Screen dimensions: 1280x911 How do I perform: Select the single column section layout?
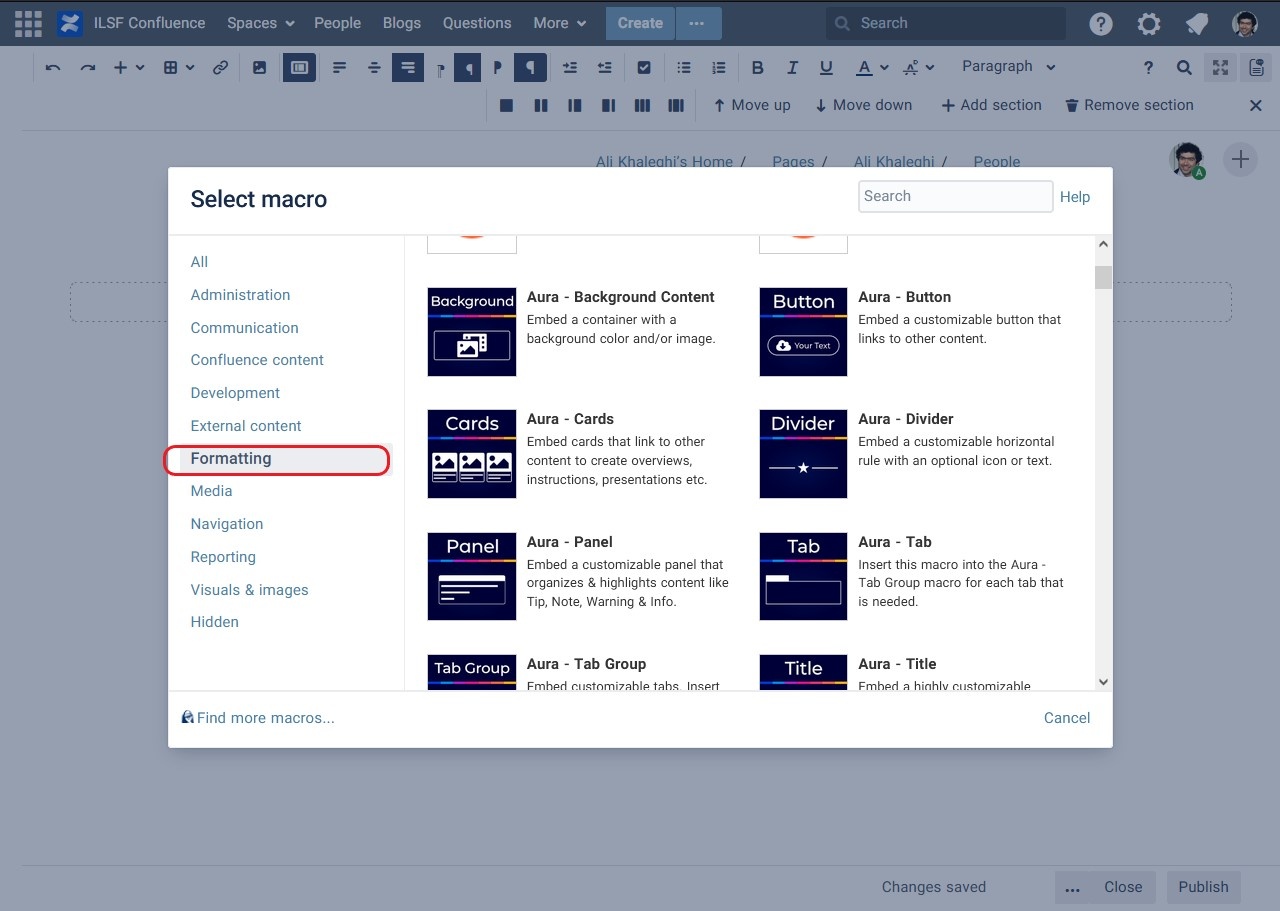coord(507,106)
